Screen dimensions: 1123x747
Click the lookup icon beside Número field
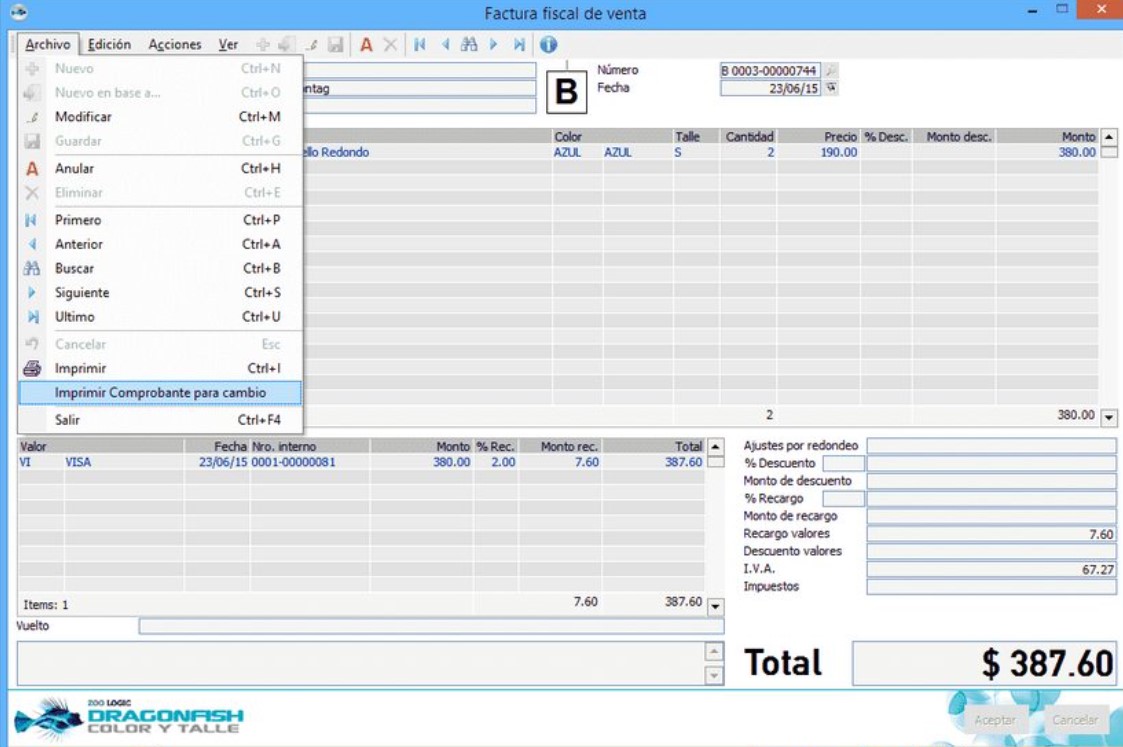tap(830, 71)
